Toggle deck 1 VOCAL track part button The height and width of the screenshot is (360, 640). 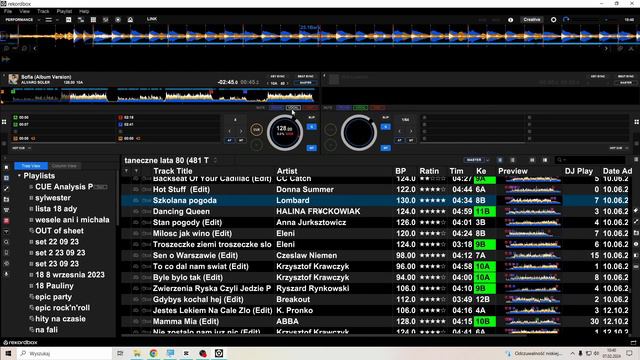(x=293, y=108)
